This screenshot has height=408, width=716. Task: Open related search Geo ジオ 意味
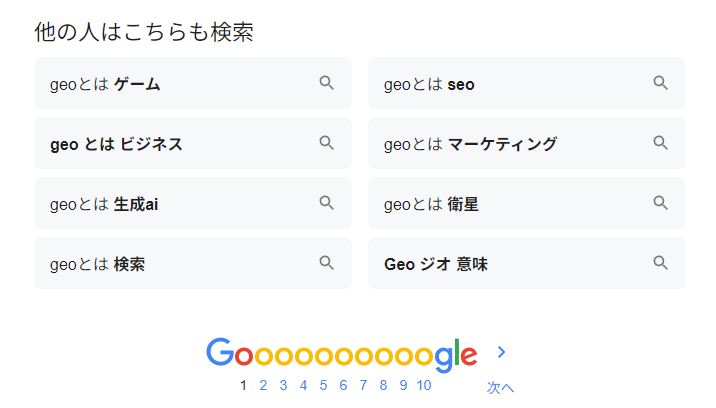tap(526, 263)
